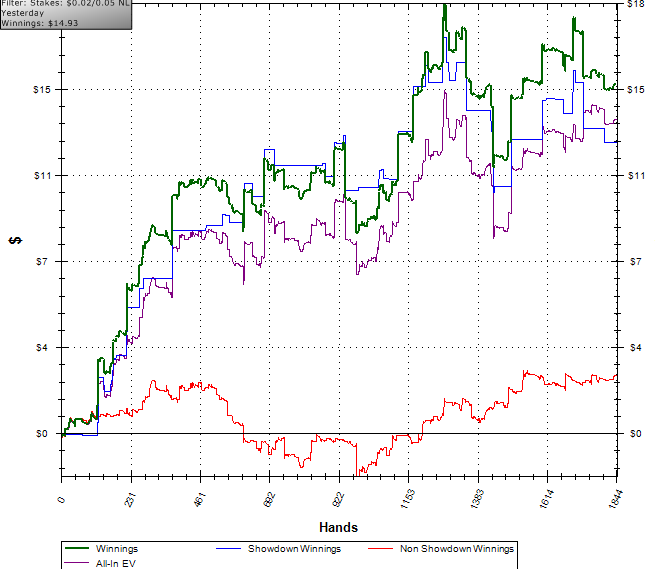The image size is (655, 569).
Task: Click the green Winnings legend line swatch
Action: 76,548
